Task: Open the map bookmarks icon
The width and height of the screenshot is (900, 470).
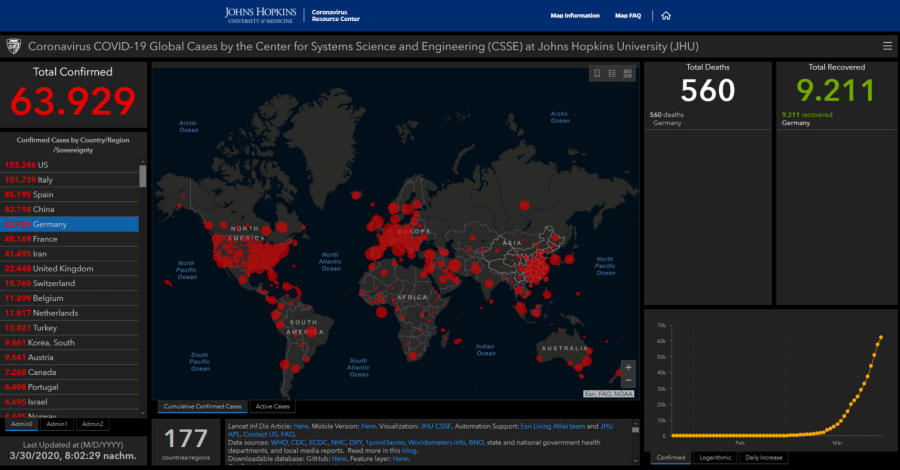Action: 597,73
